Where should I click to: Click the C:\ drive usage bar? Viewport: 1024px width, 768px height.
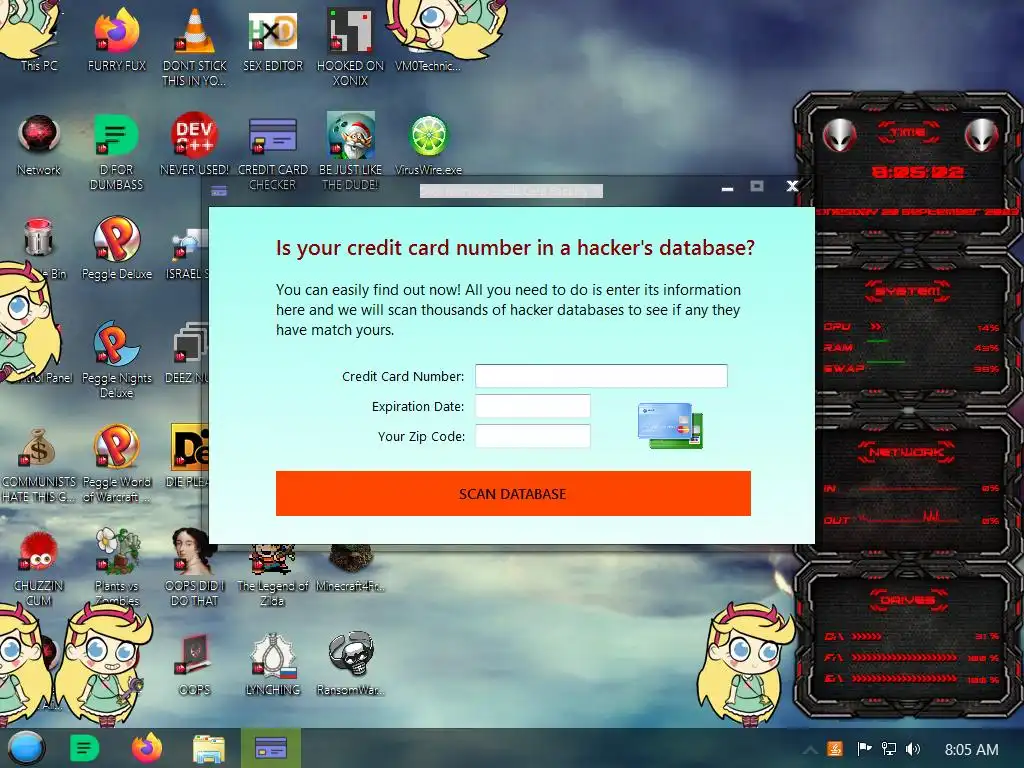coord(867,636)
